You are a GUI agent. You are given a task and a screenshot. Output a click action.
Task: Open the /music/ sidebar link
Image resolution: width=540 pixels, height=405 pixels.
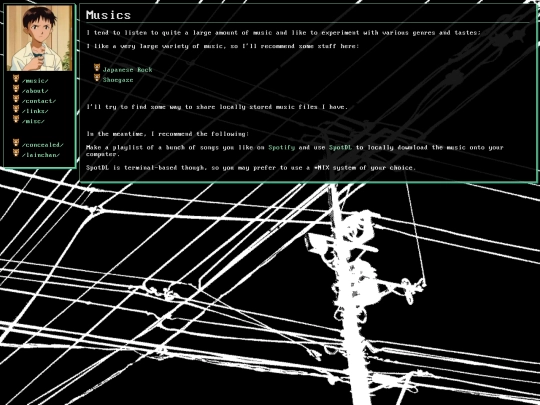click(x=35, y=81)
